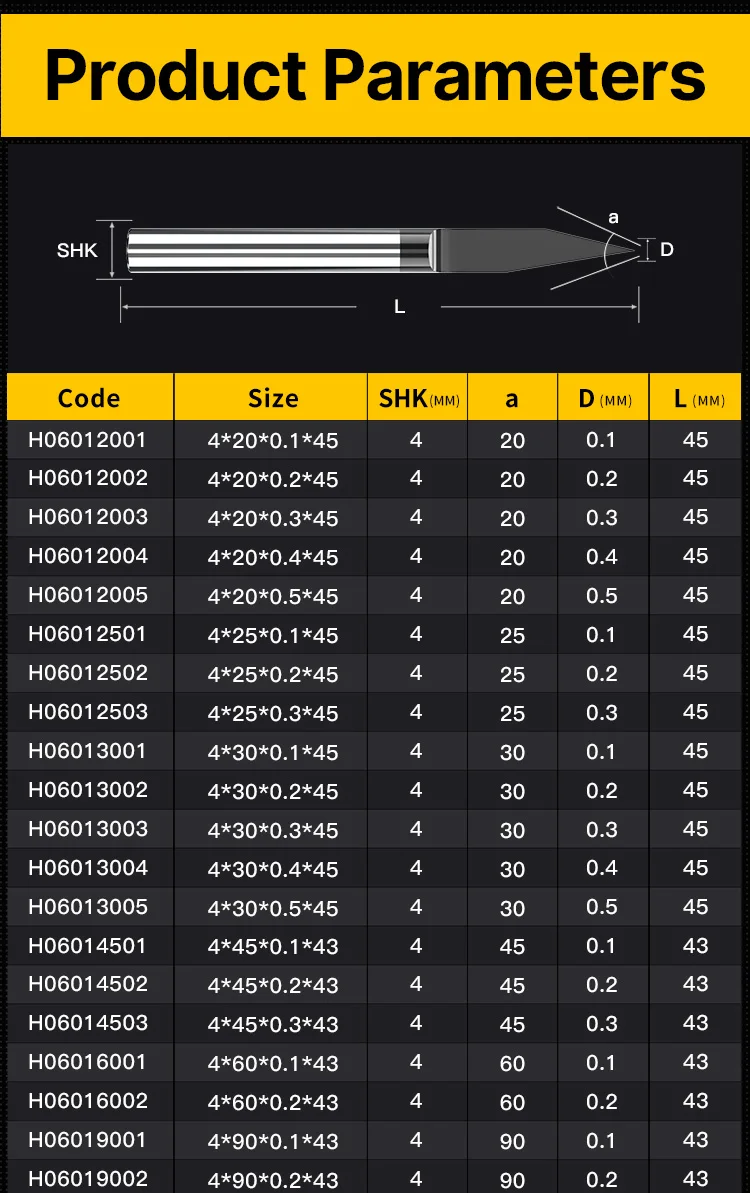Click the Product Parameters heading

[375, 75]
